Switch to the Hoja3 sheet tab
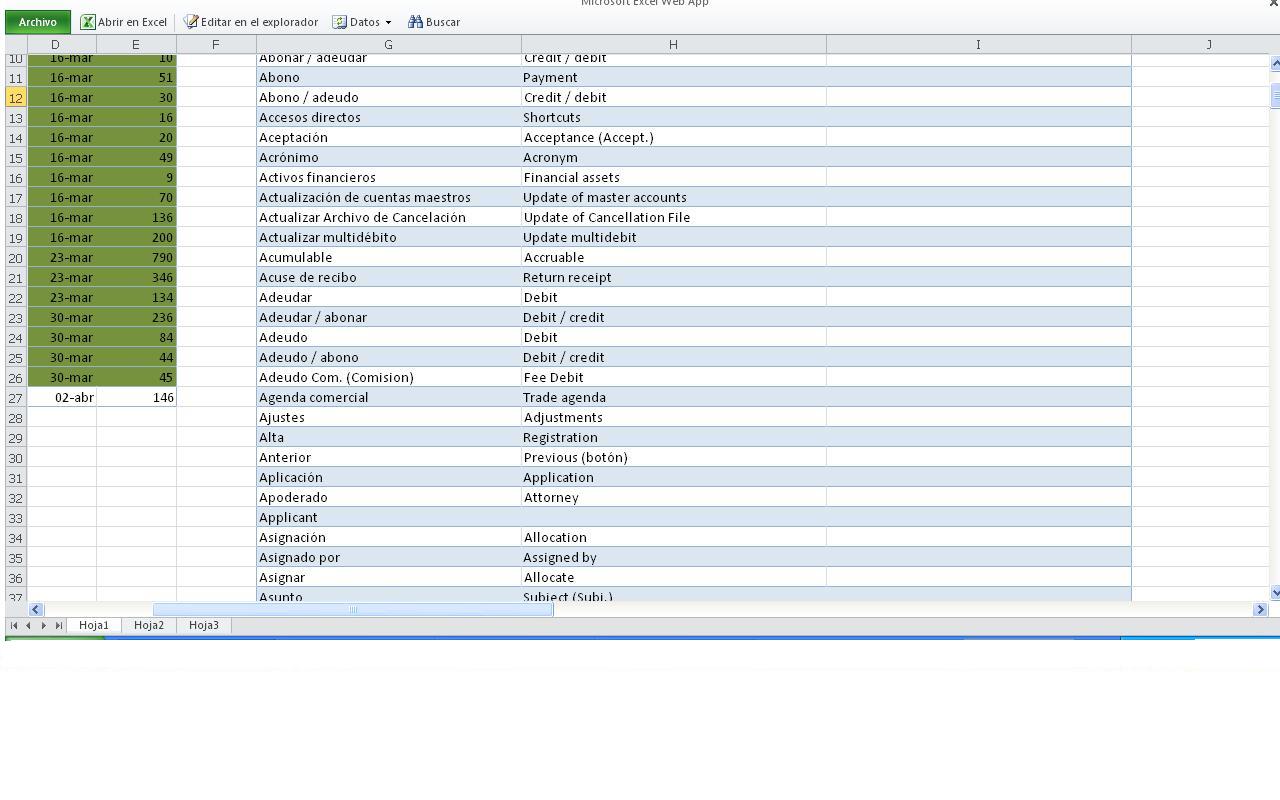 pyautogui.click(x=204, y=625)
